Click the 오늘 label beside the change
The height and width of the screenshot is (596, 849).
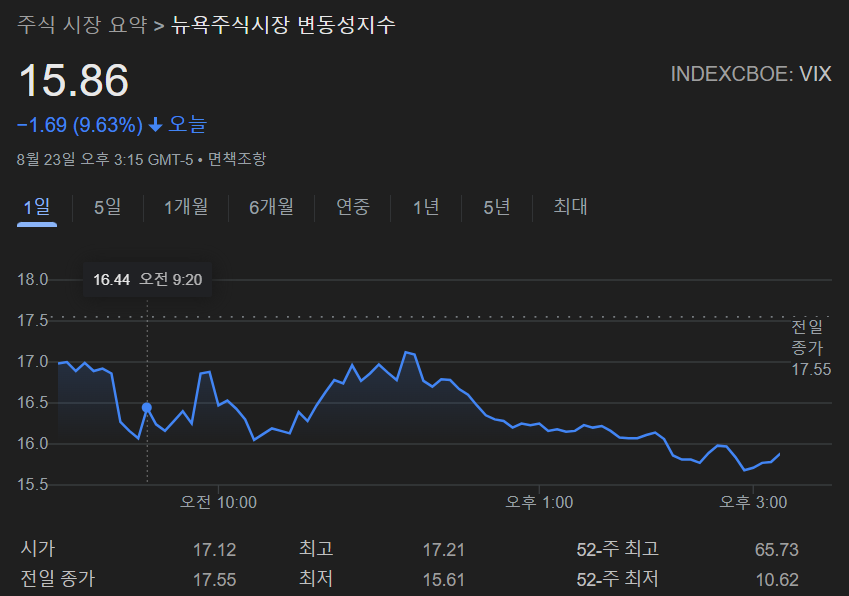coord(187,125)
